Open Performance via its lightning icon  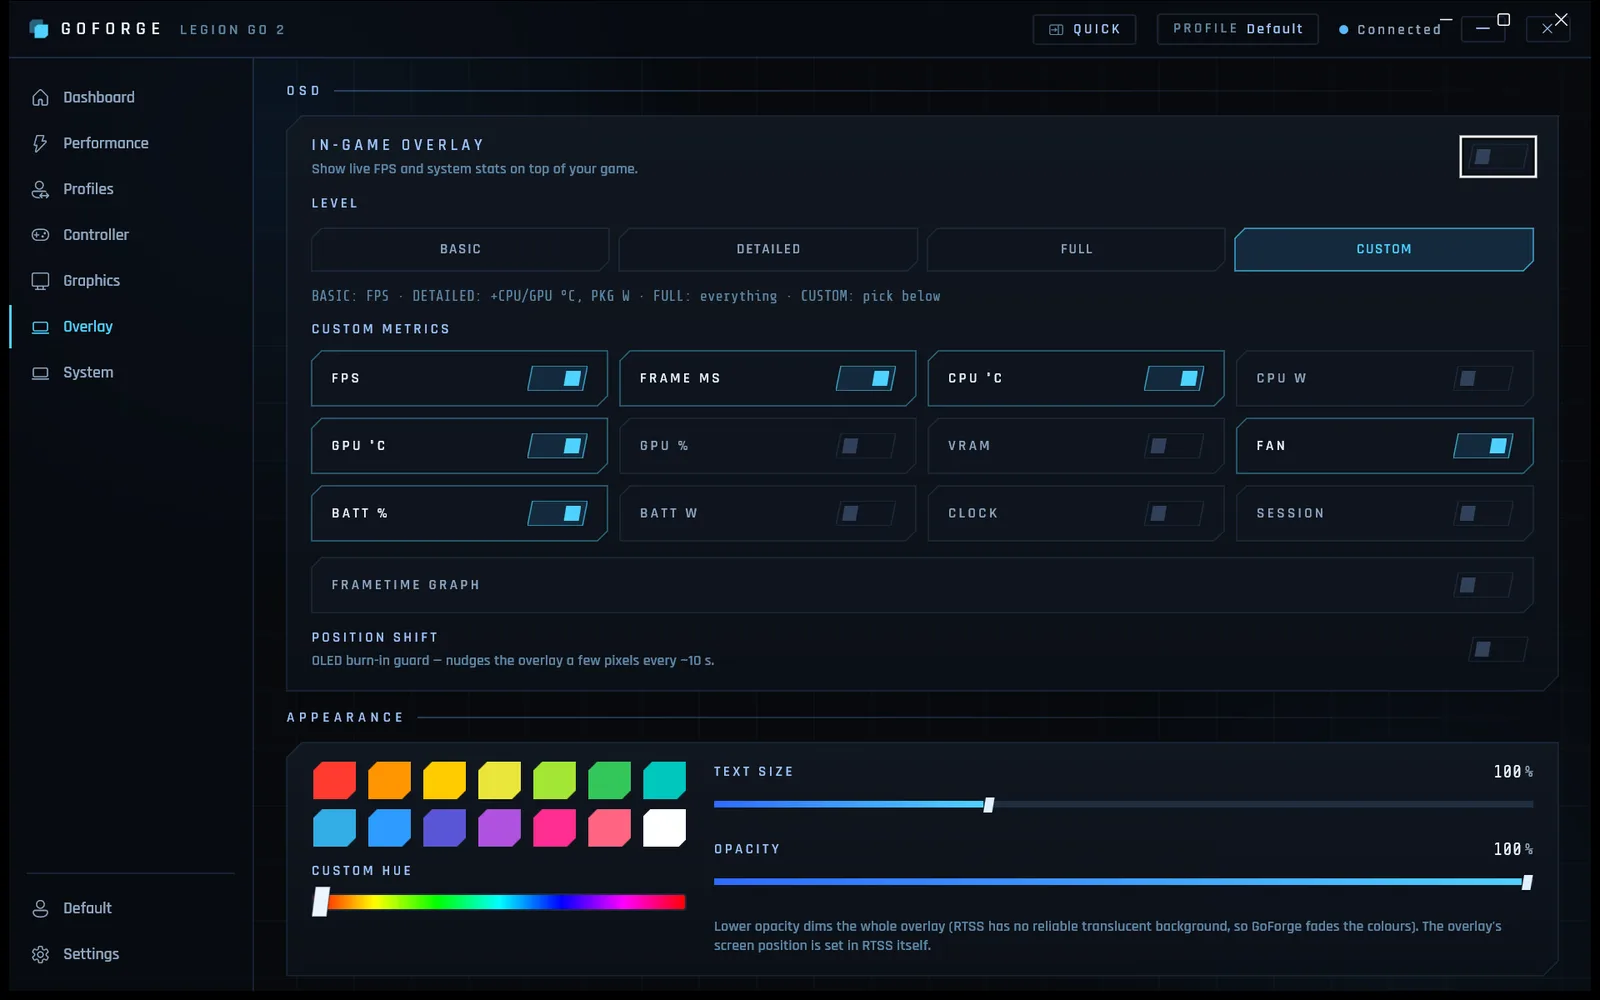[40, 143]
